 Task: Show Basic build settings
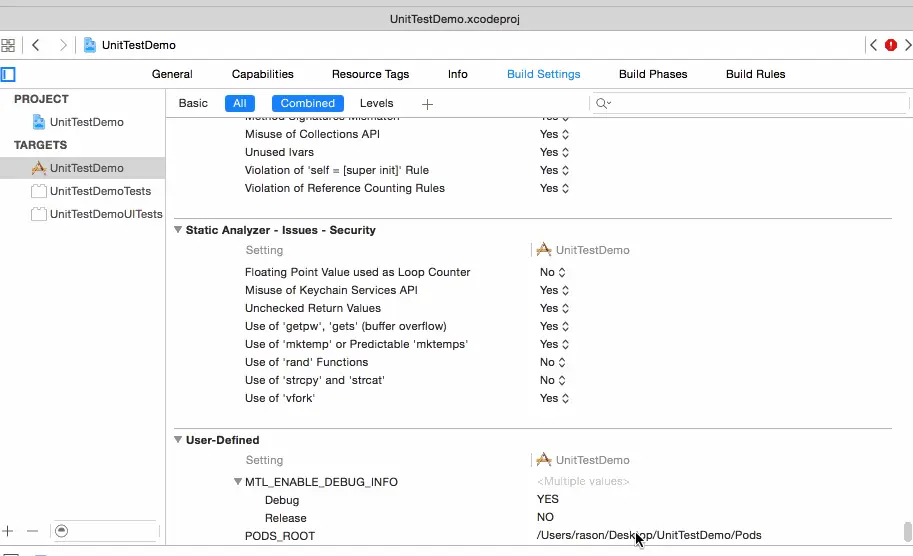[193, 103]
